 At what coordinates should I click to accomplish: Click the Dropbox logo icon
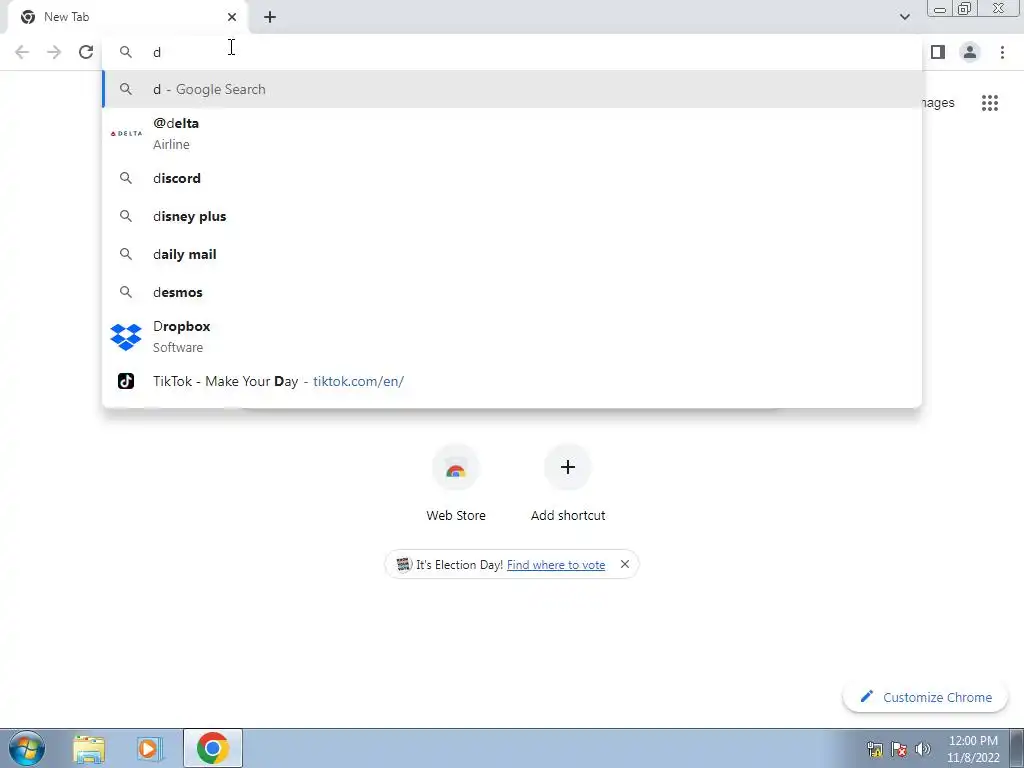126,337
